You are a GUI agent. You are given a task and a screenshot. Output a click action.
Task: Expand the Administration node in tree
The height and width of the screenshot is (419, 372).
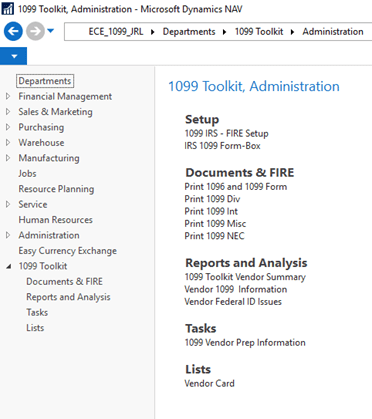[x=8, y=235]
